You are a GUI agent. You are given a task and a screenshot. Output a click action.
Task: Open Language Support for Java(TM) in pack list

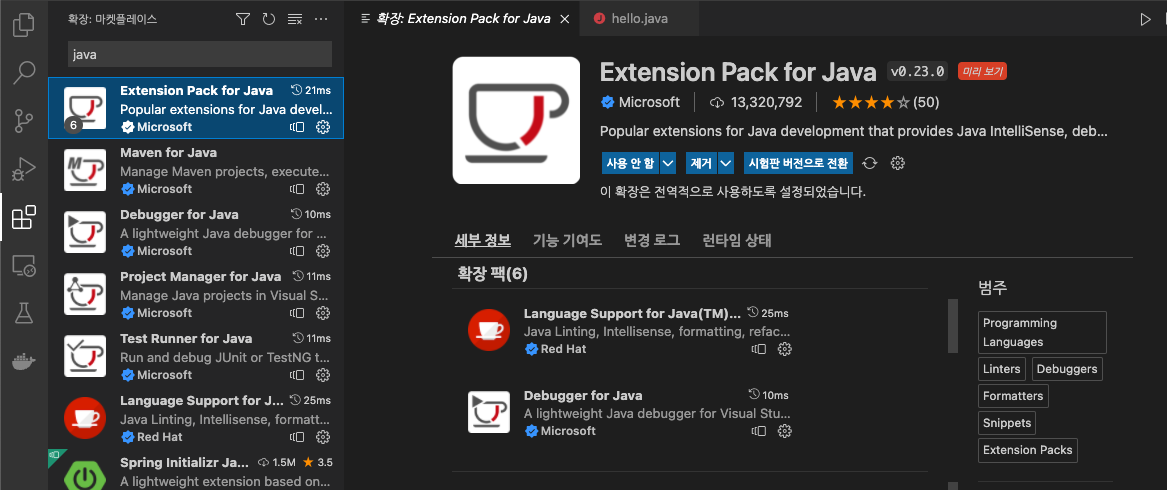(633, 313)
